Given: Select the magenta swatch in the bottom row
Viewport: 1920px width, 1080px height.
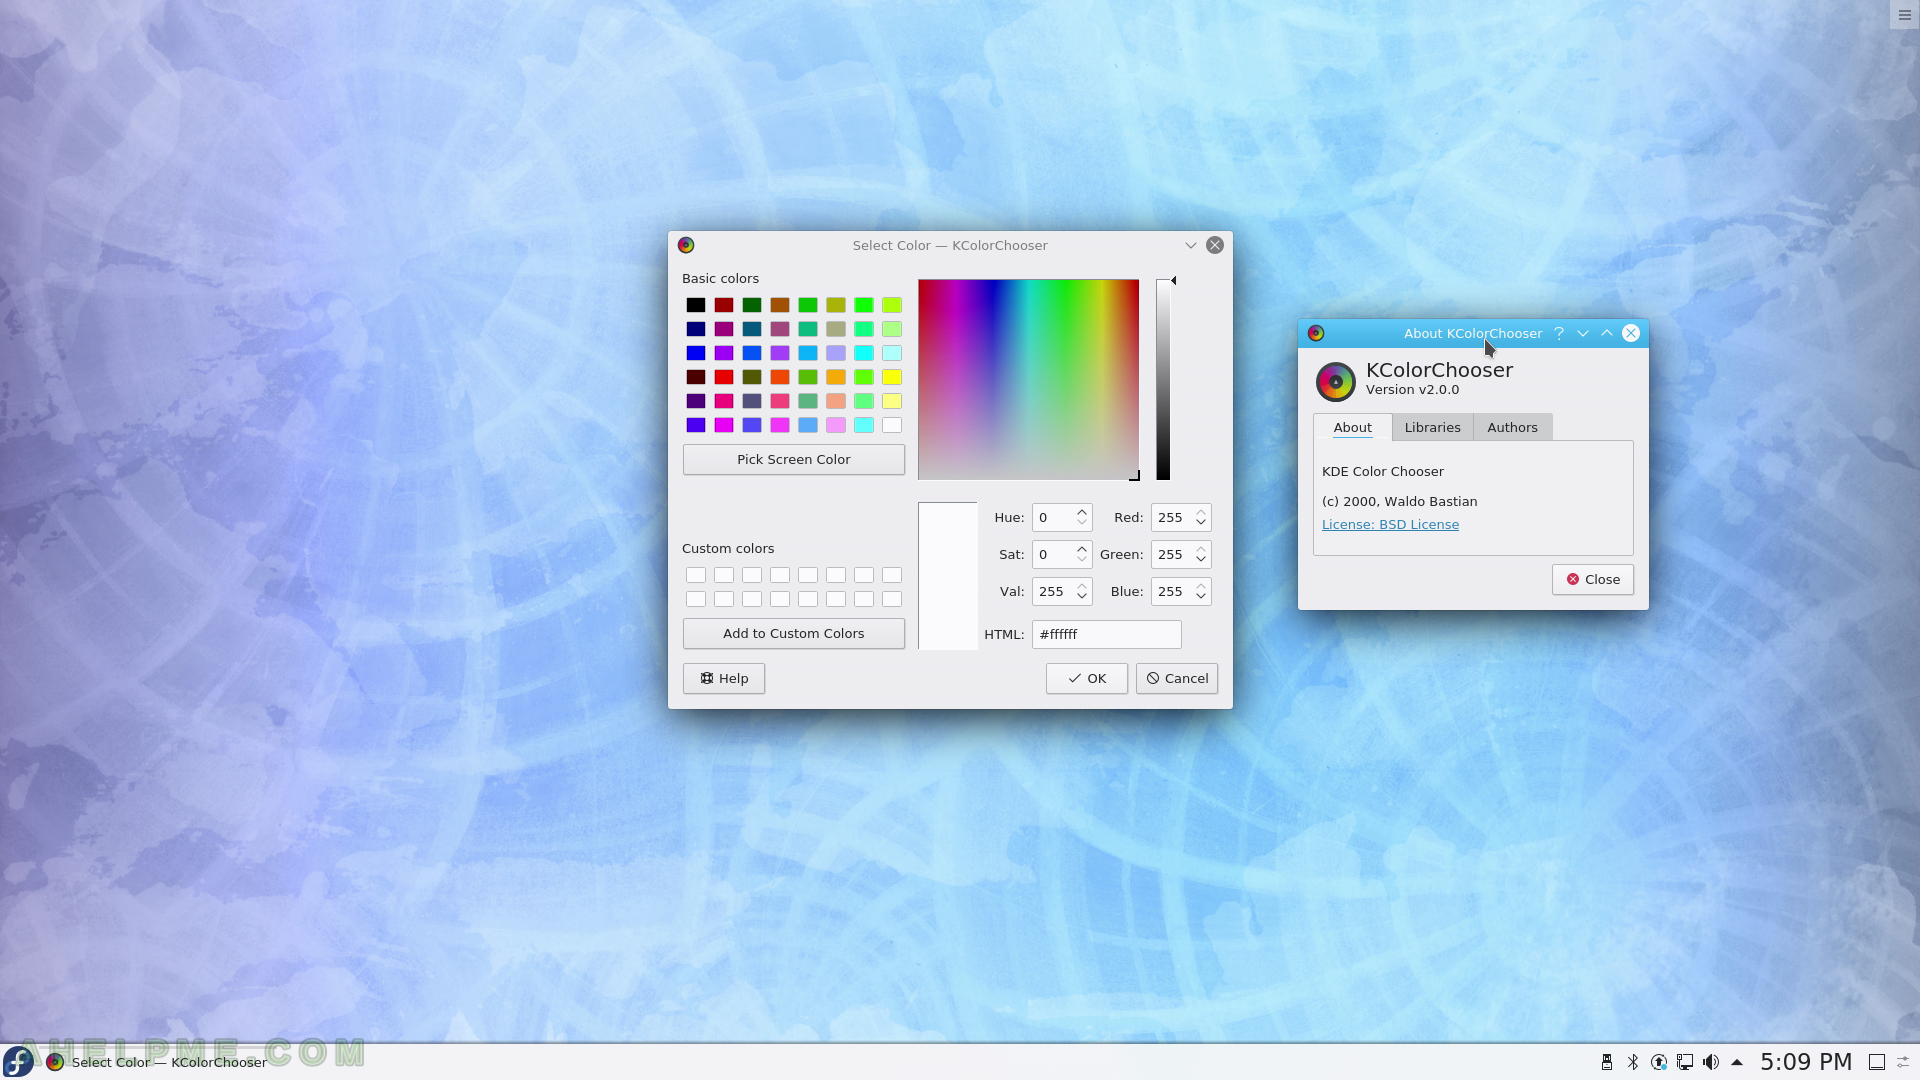Looking at the screenshot, I should coord(724,425).
